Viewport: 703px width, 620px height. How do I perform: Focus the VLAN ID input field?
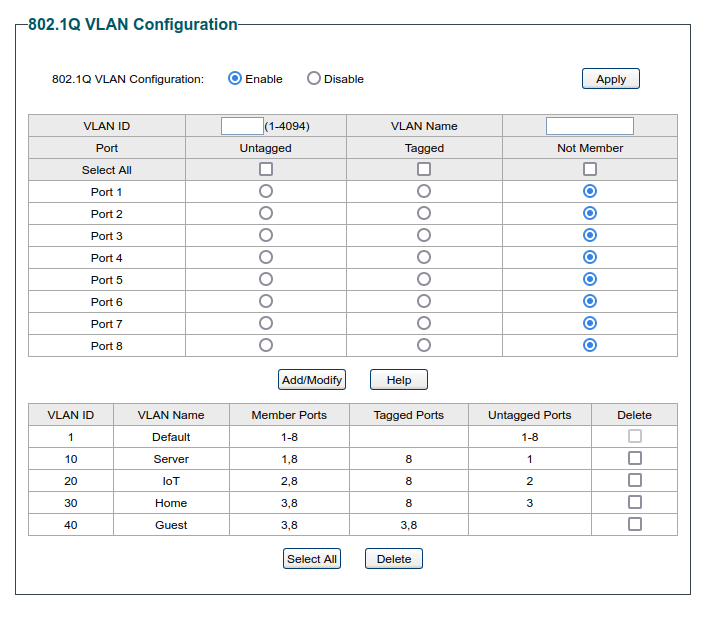242,126
